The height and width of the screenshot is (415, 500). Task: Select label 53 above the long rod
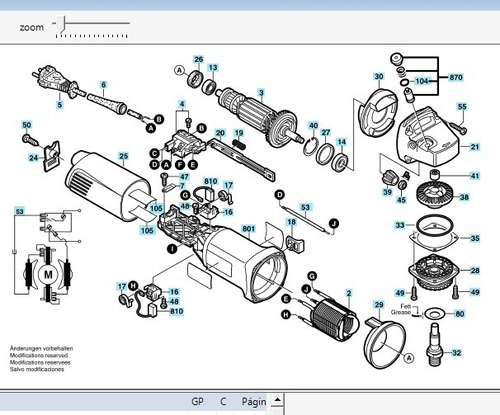coord(305,207)
